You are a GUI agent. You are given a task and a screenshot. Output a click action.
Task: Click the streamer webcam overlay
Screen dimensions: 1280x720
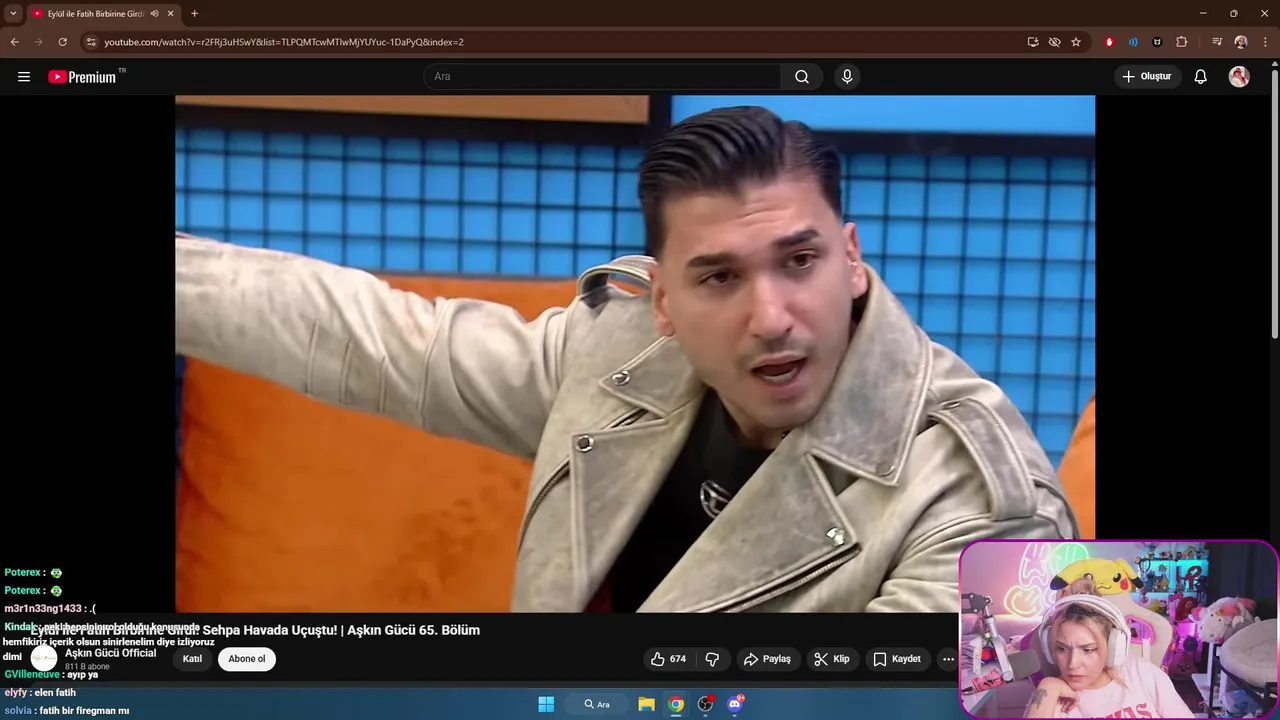click(1119, 629)
